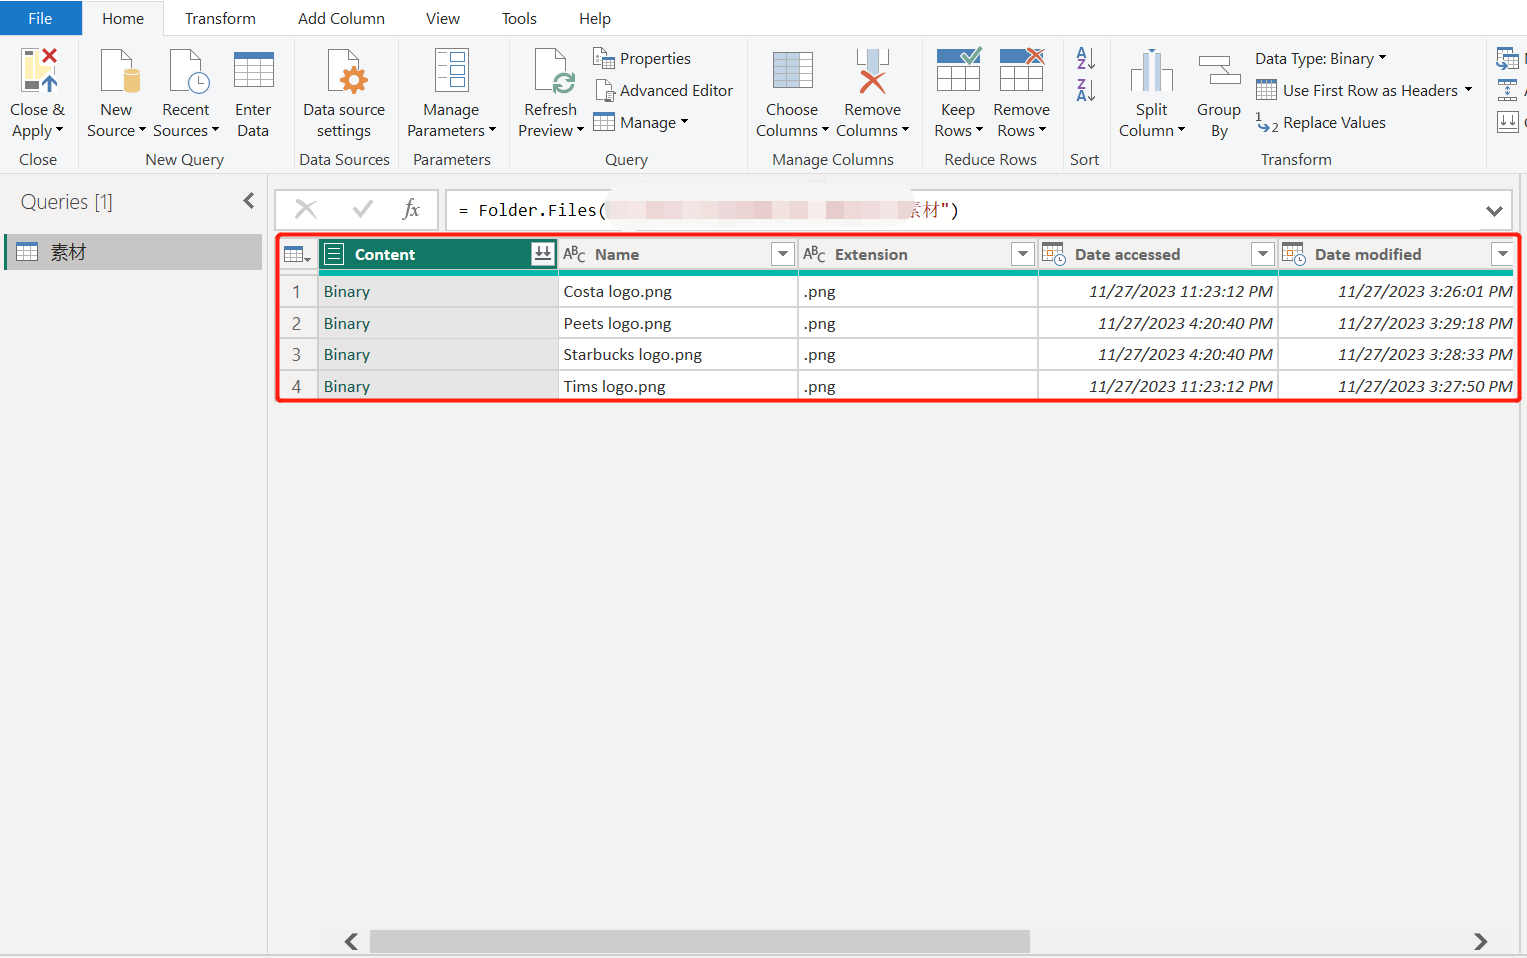Open the Data Type: Binary dropdown

pyautogui.click(x=1320, y=58)
